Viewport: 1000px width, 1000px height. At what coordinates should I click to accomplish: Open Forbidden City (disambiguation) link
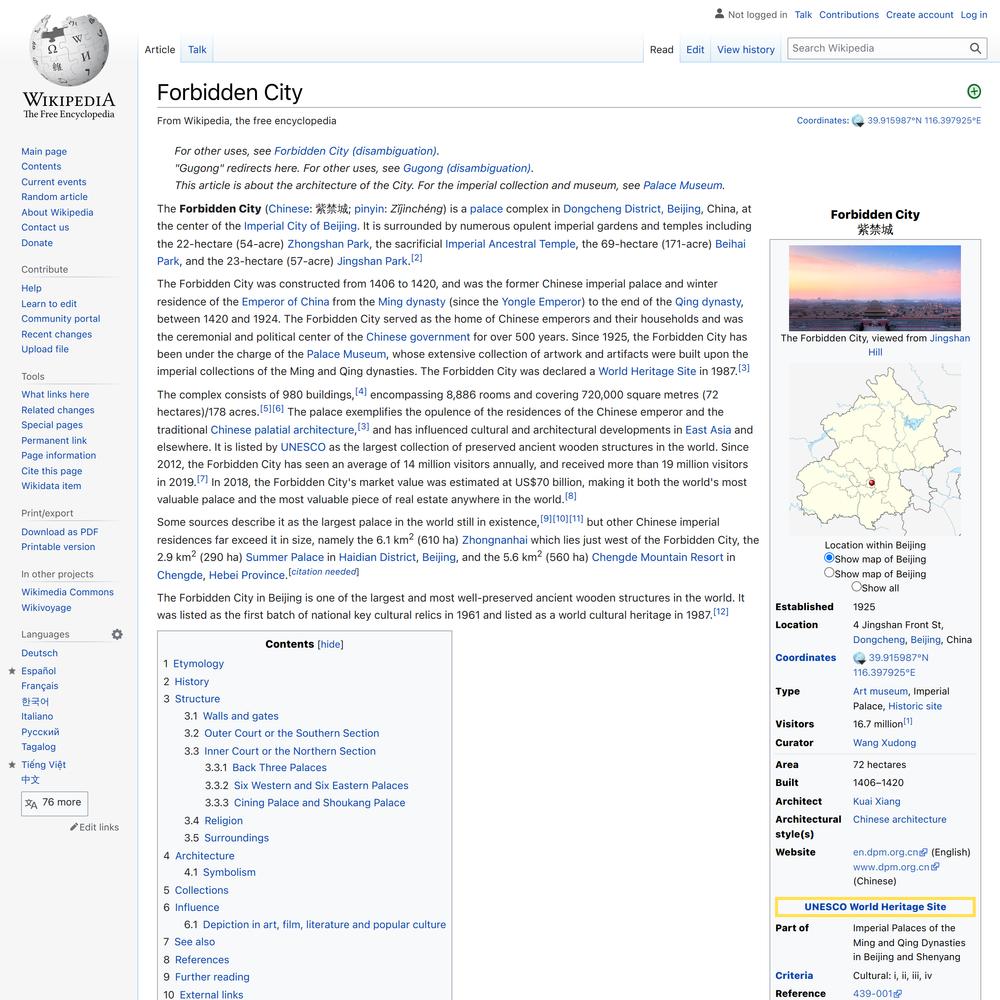click(355, 151)
